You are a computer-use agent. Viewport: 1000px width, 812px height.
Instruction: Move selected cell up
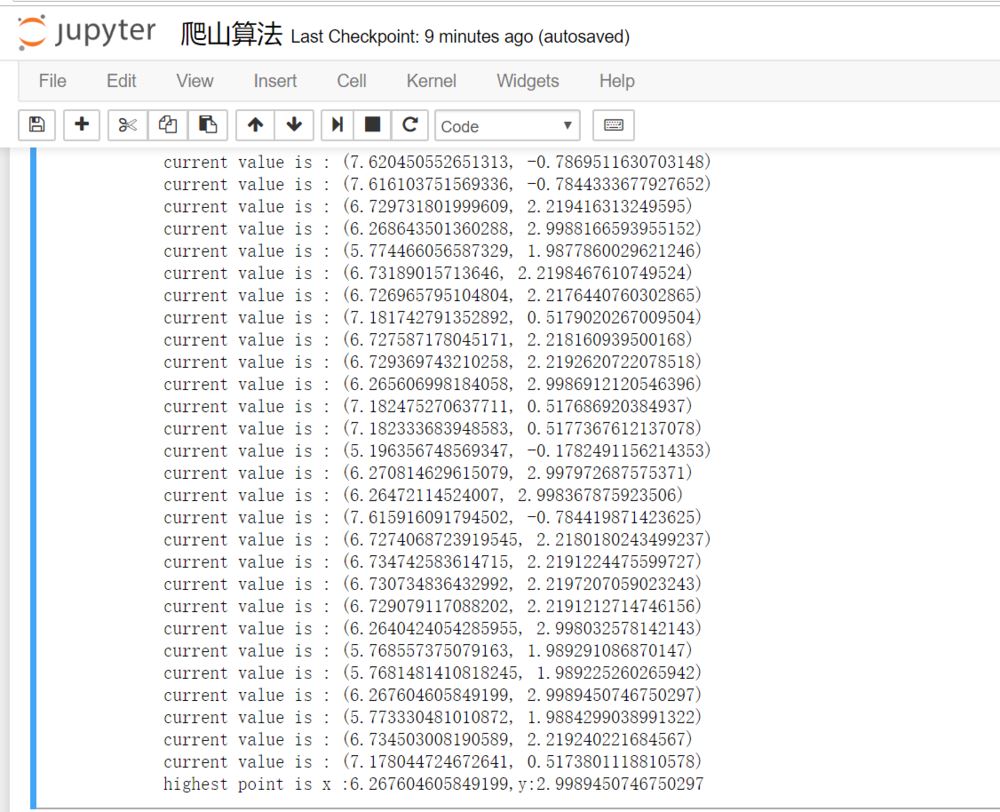[255, 124]
